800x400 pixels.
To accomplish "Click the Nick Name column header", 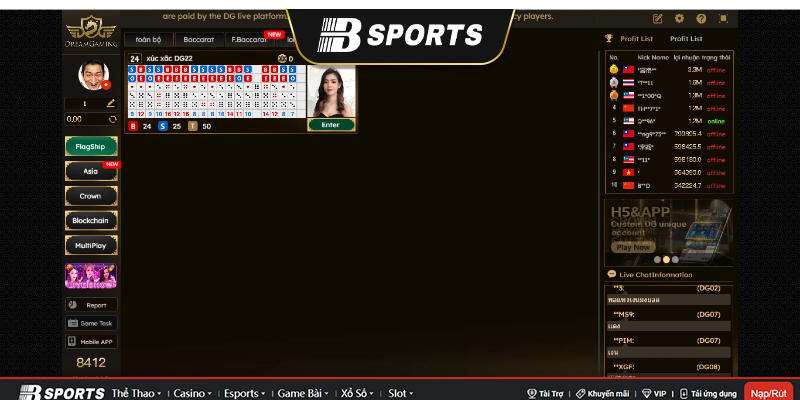I will [653, 57].
